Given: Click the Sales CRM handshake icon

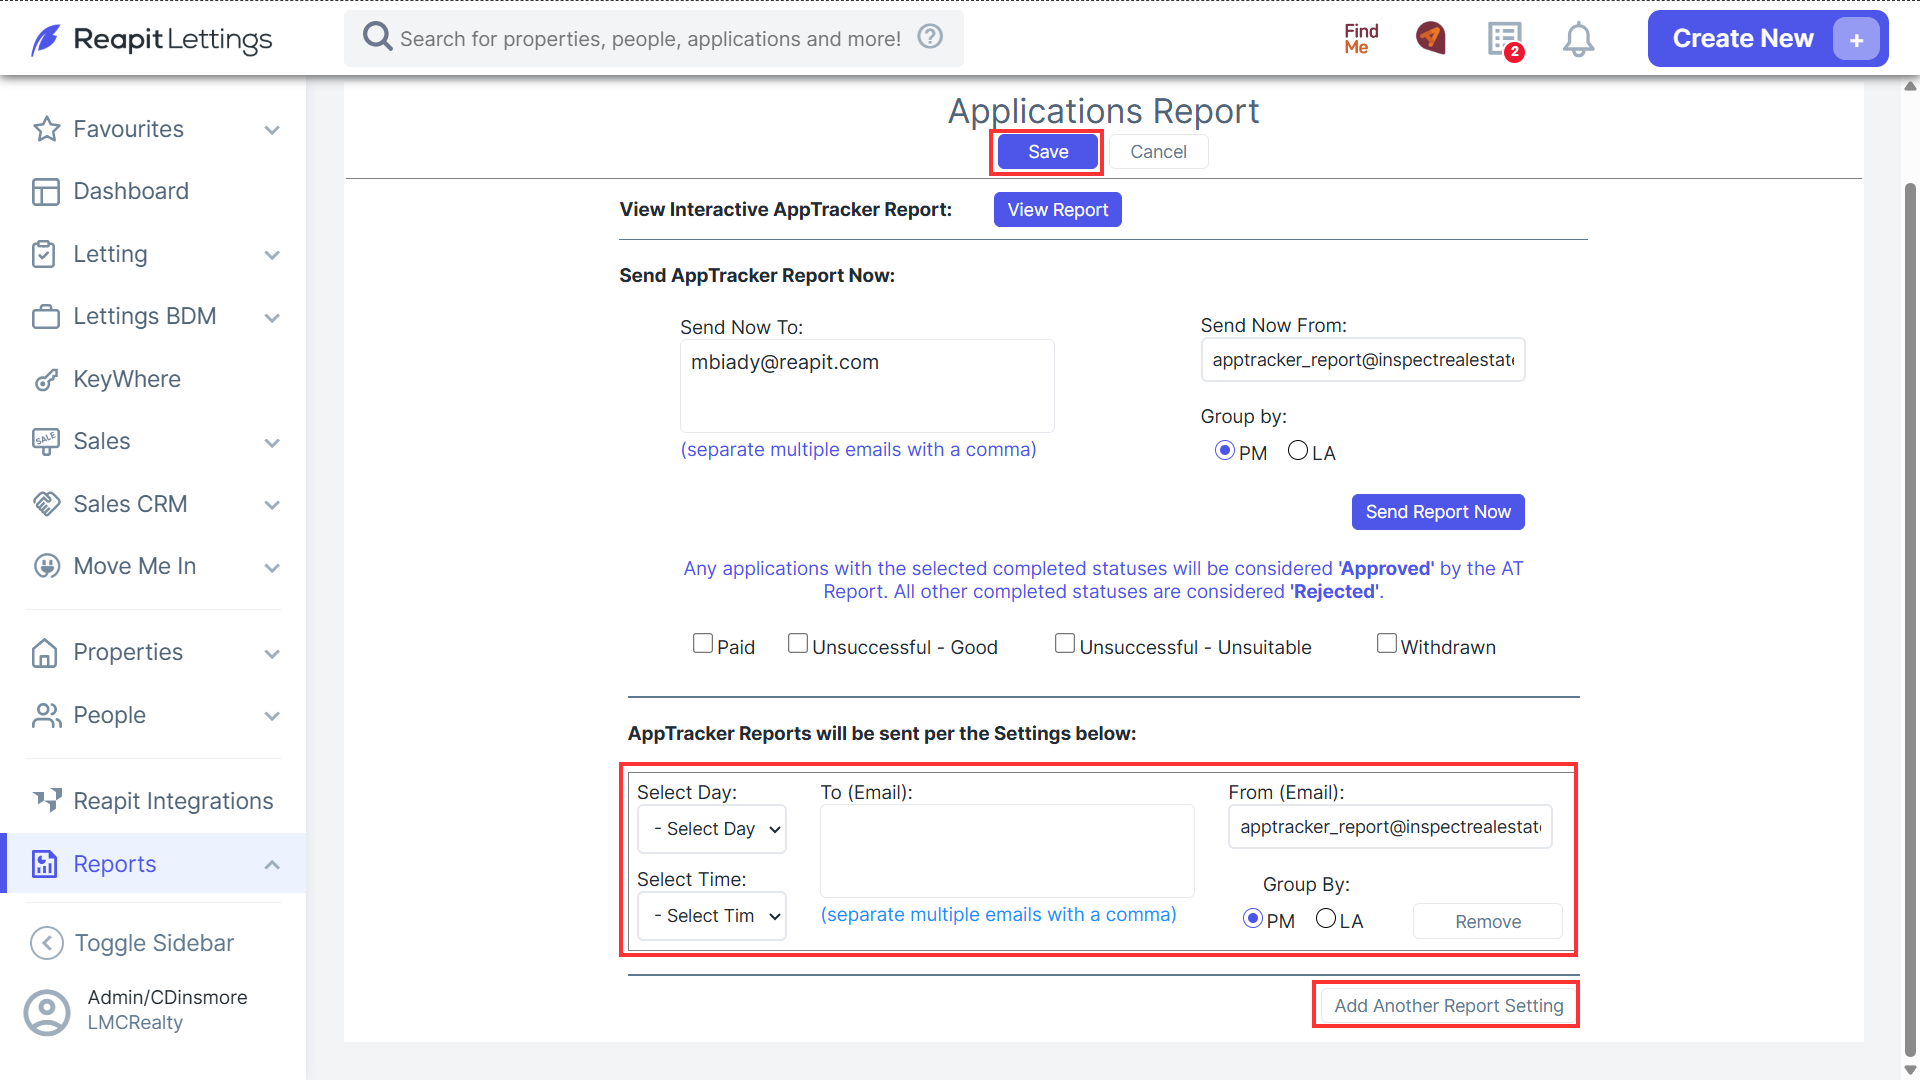Looking at the screenshot, I should pos(47,504).
